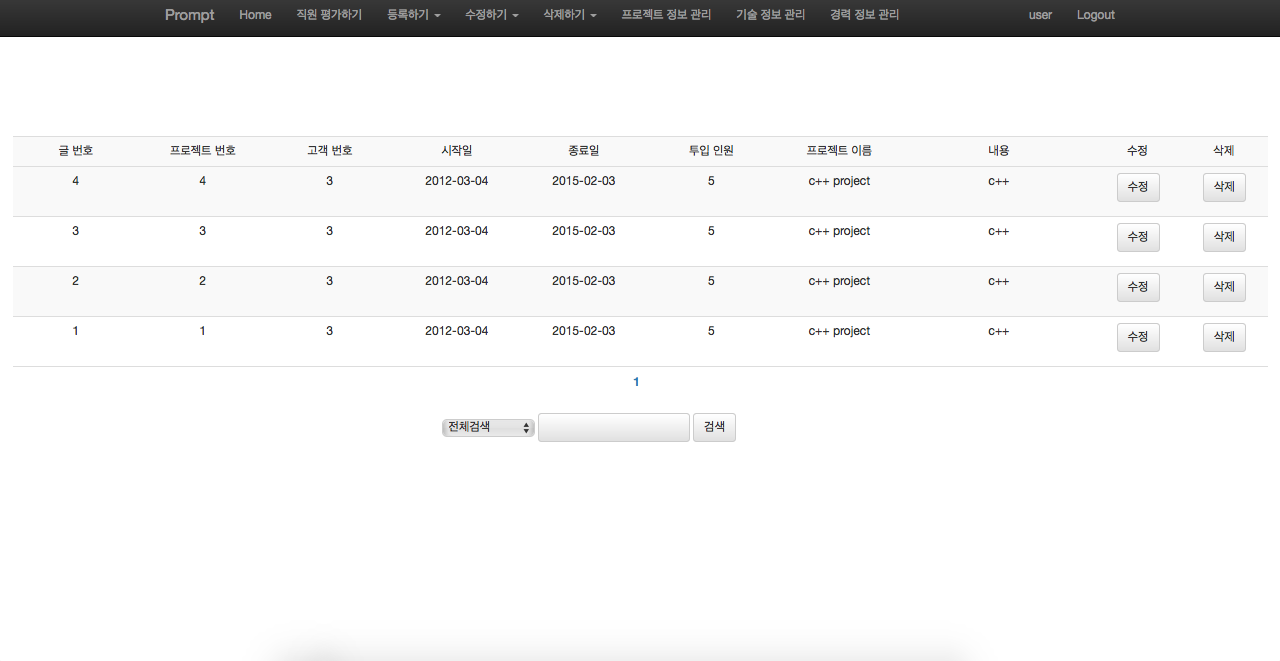Viewport: 1280px width, 661px height.
Task: Click the Prompt brand logo
Action: coord(189,15)
